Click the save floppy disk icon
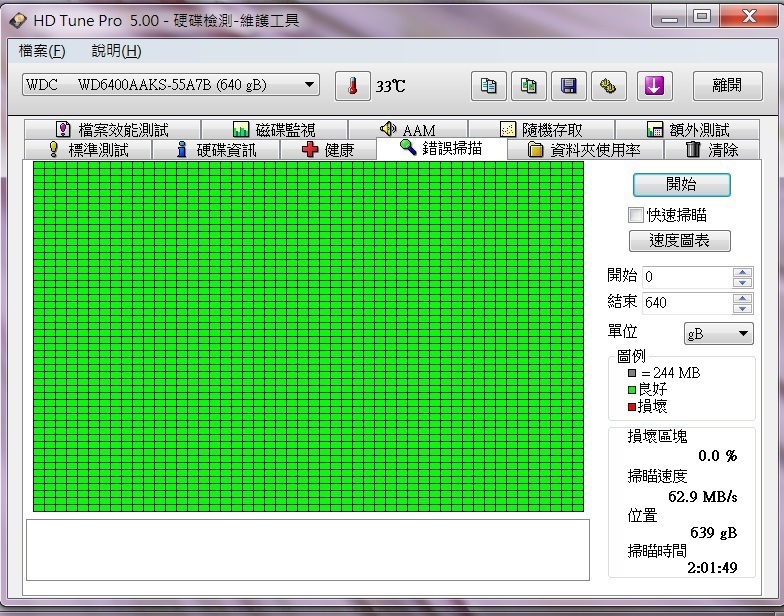Screen dimensions: 784x616 pyautogui.click(x=568, y=86)
